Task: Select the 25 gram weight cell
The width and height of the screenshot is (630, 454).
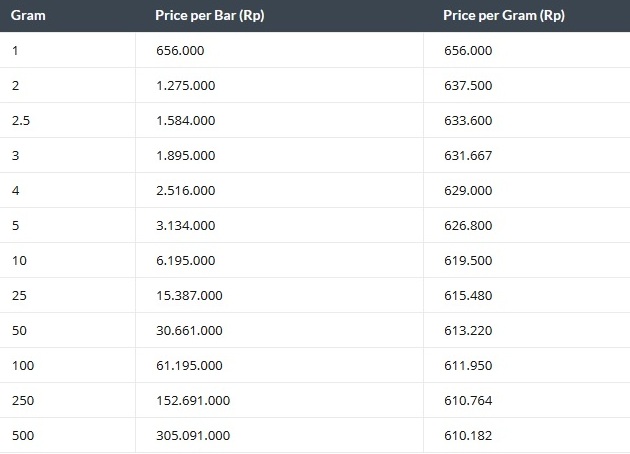Action: coord(68,295)
